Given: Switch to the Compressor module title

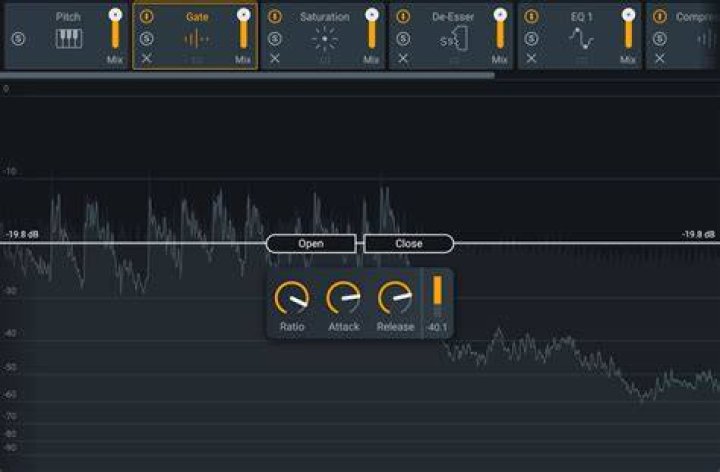Looking at the screenshot, I should (696, 17).
